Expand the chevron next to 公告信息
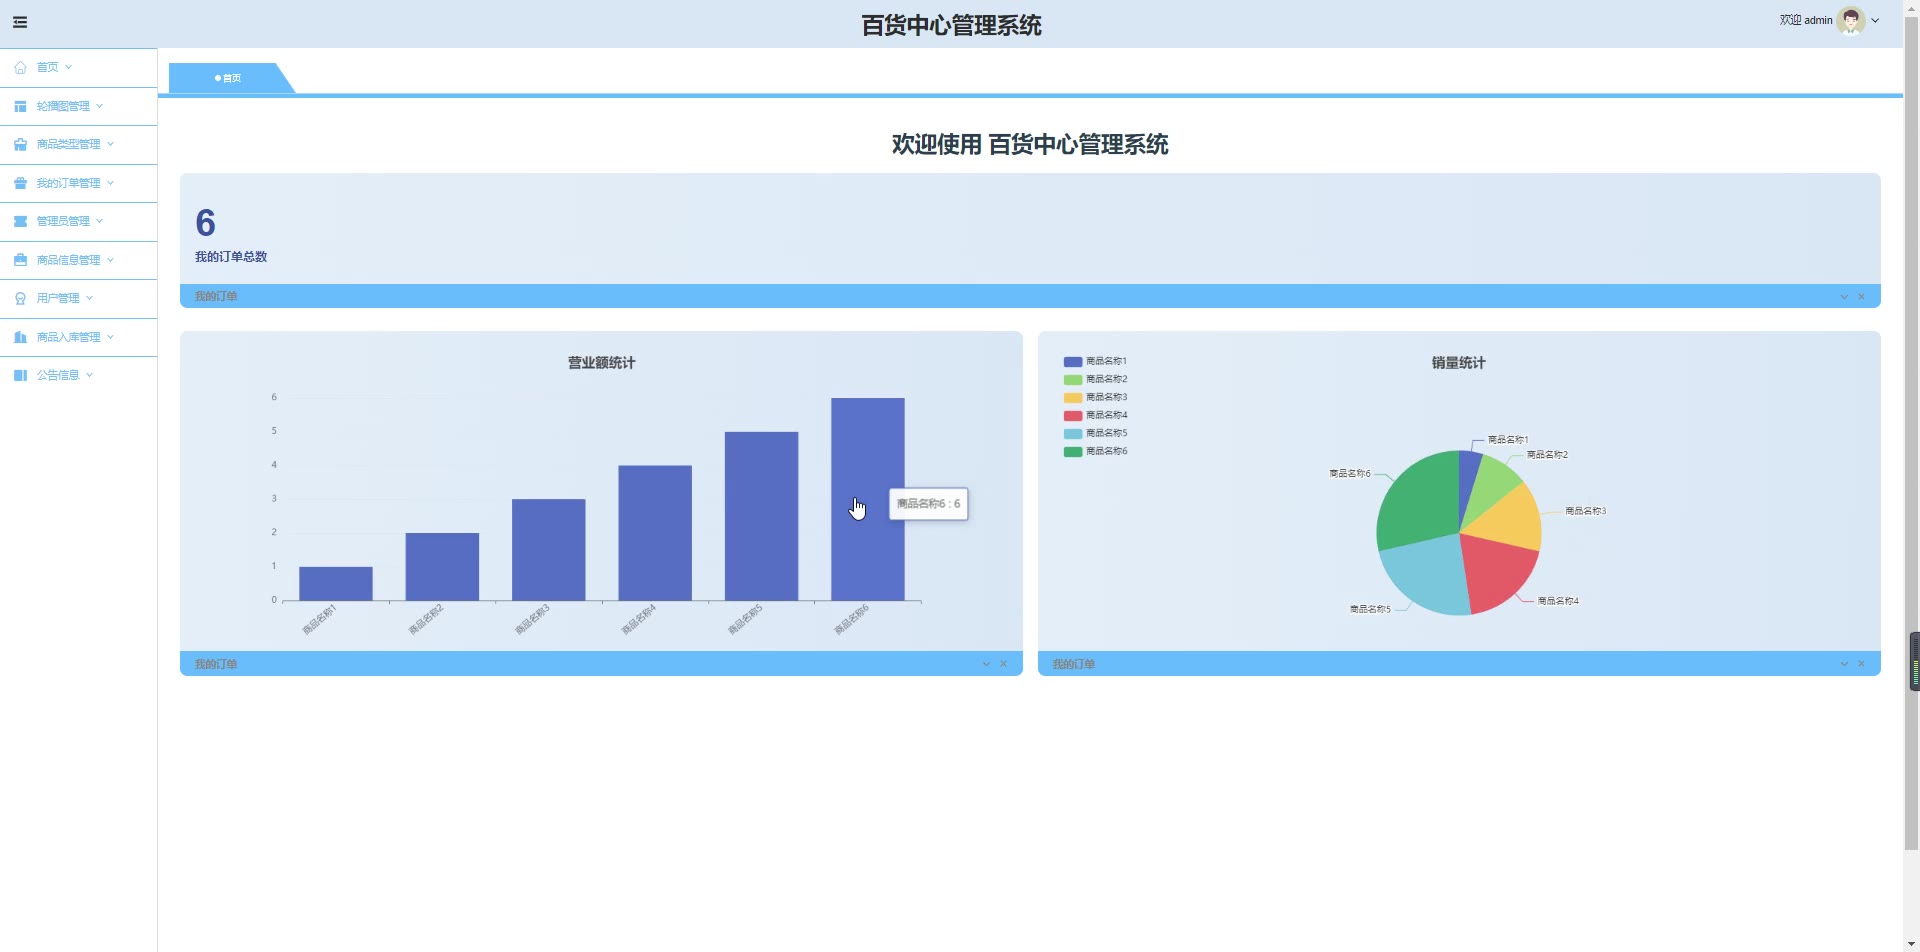The image size is (1920, 952). coord(89,375)
